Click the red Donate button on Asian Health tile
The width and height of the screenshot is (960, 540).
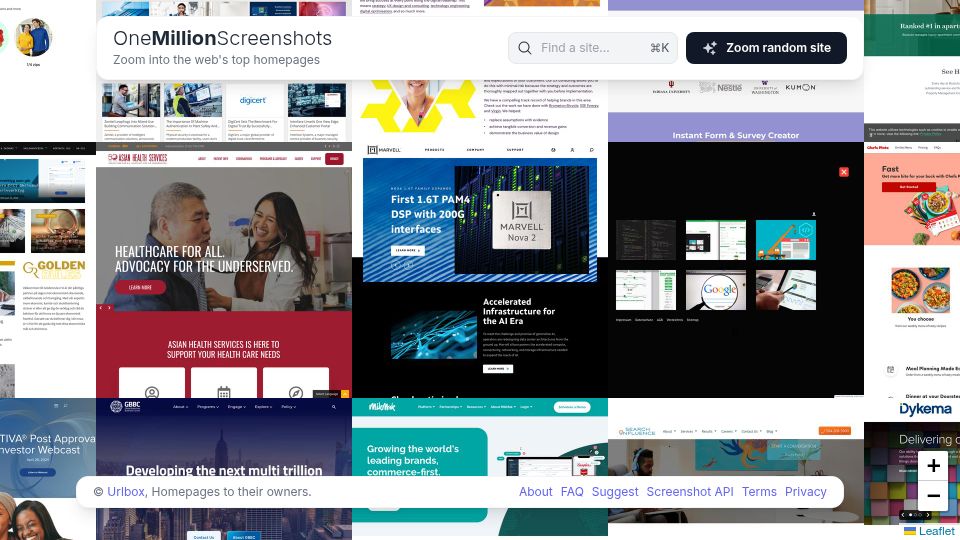point(334,159)
